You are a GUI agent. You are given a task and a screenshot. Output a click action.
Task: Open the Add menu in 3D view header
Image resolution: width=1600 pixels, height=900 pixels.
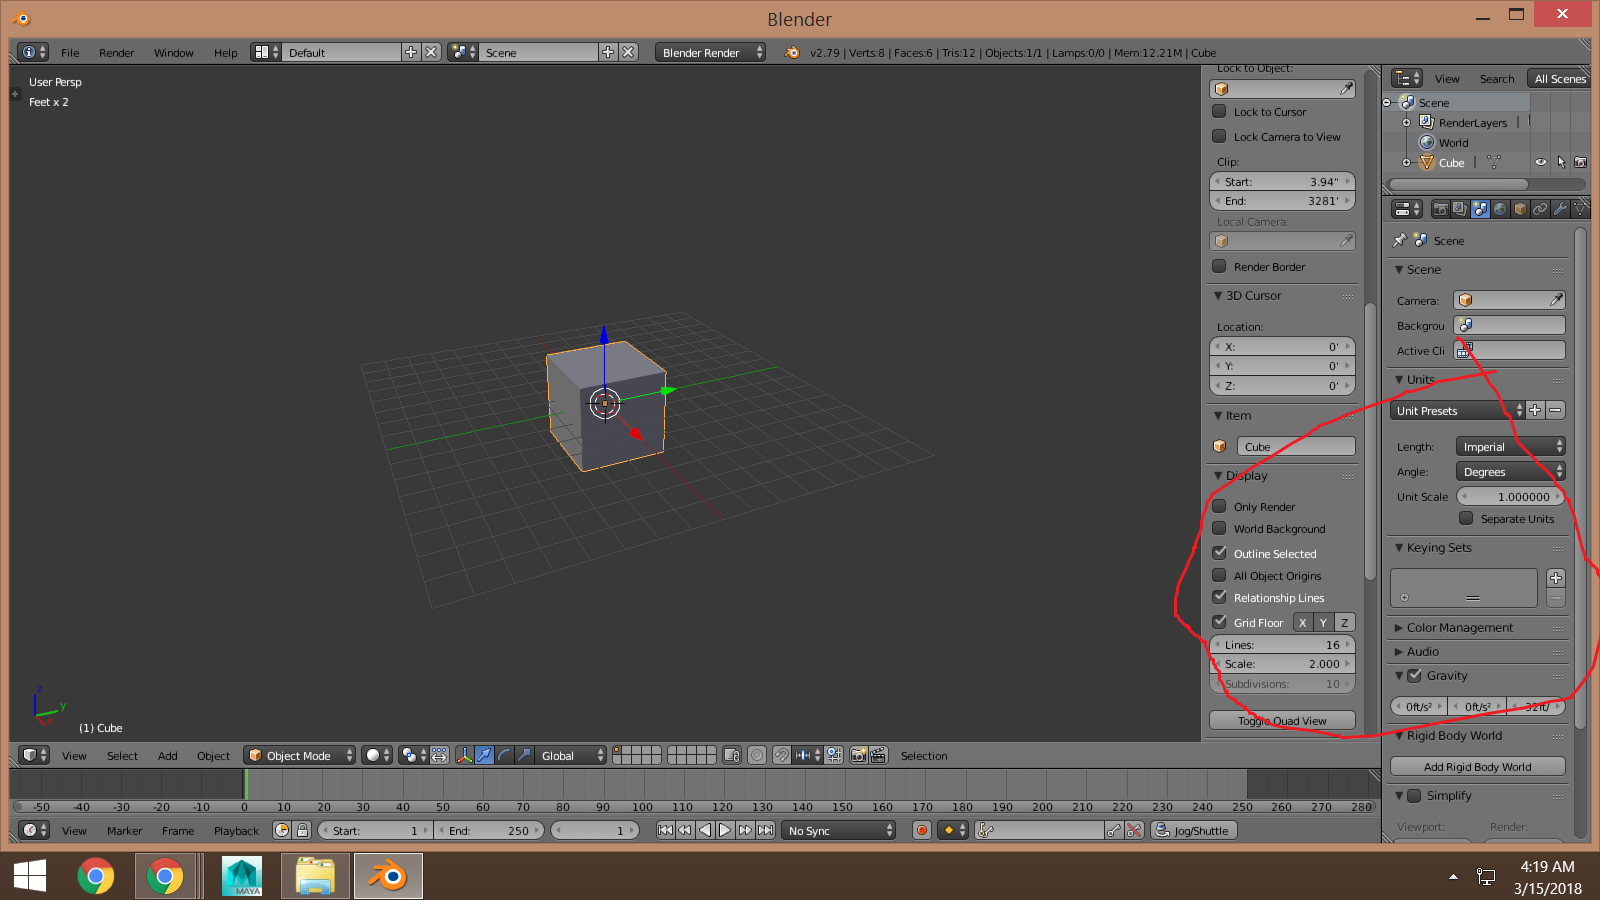click(x=167, y=755)
